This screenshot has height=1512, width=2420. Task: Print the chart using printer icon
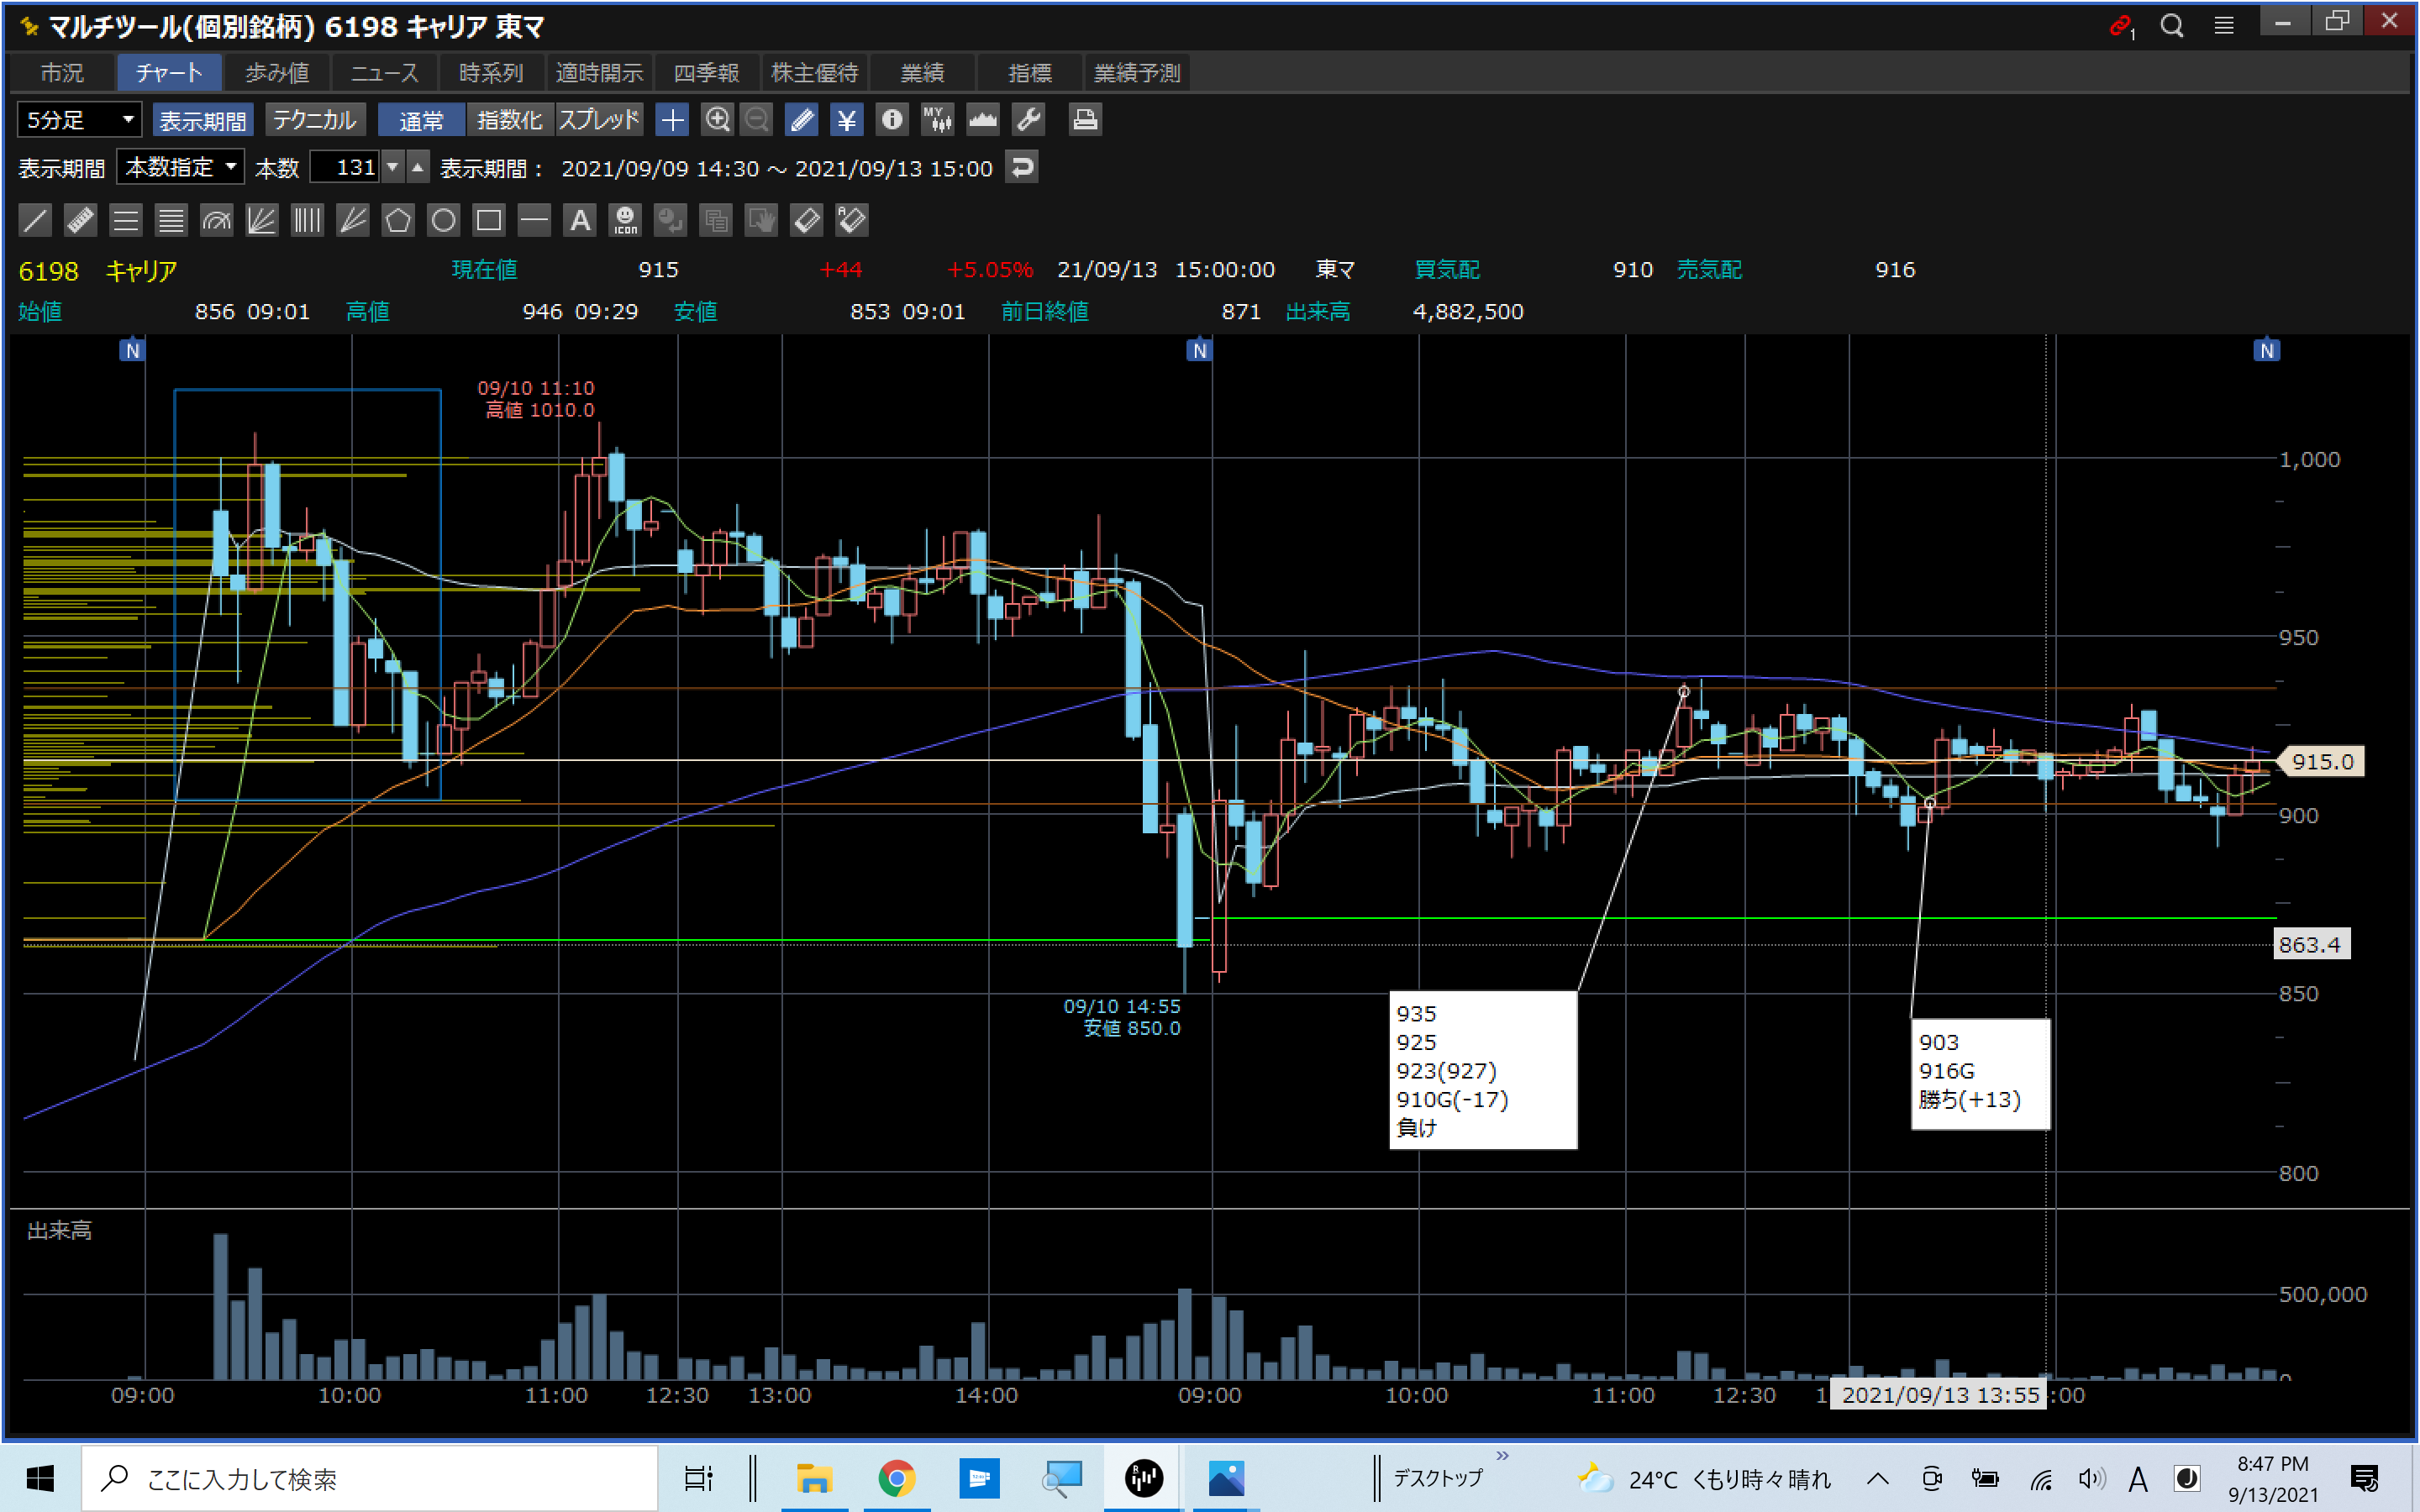click(x=1085, y=120)
